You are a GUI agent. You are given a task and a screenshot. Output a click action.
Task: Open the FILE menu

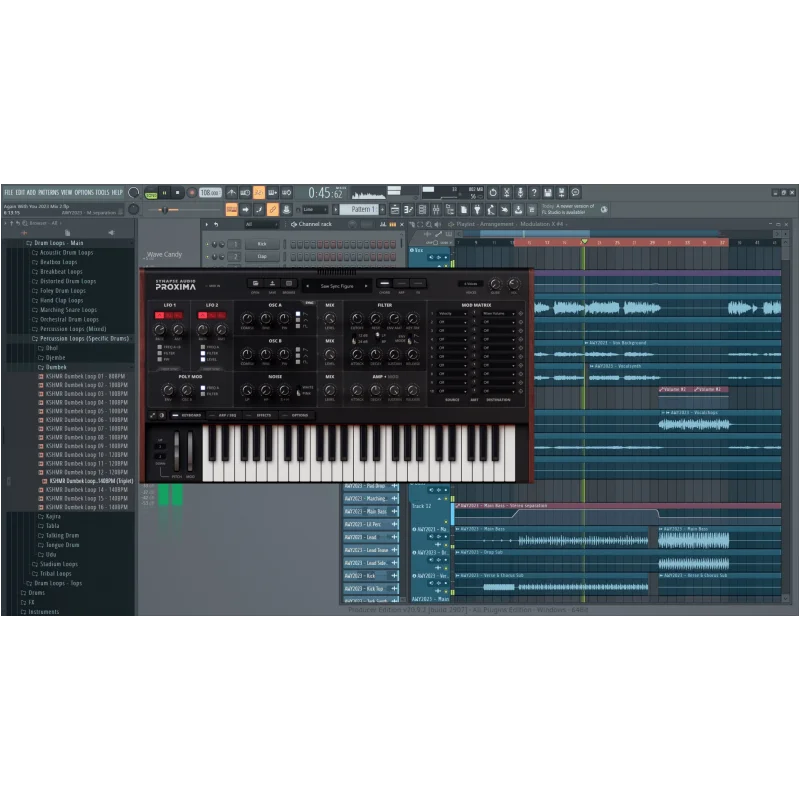point(9,192)
